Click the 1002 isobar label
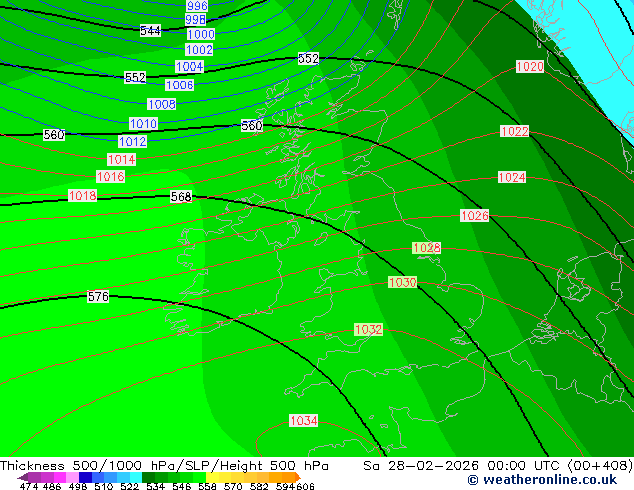 click(199, 50)
